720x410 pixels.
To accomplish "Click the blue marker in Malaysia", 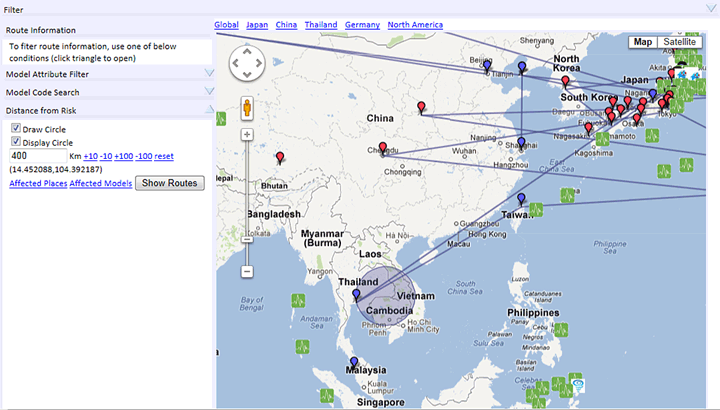I will [x=354, y=363].
